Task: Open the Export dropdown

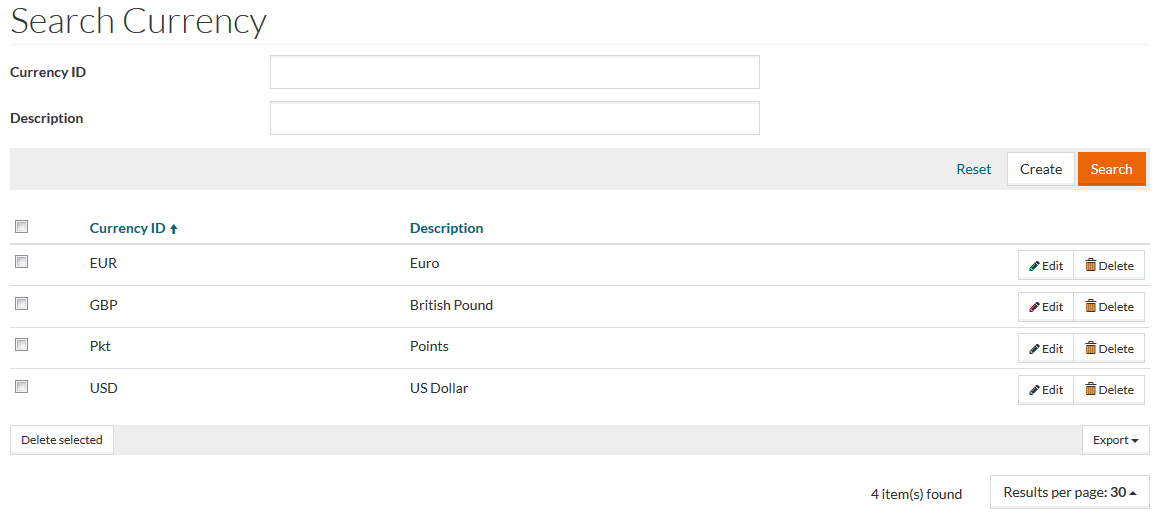Action: [1115, 440]
